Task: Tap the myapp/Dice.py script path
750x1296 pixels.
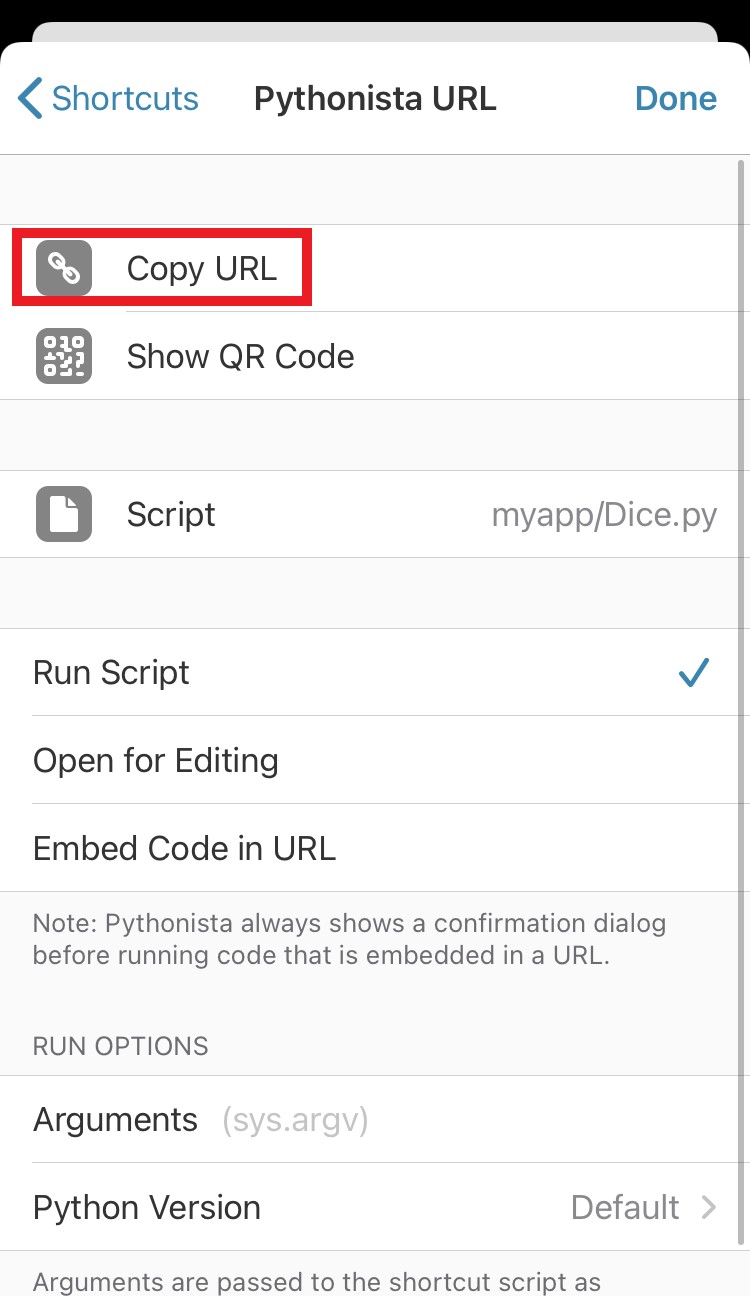Action: click(x=604, y=514)
